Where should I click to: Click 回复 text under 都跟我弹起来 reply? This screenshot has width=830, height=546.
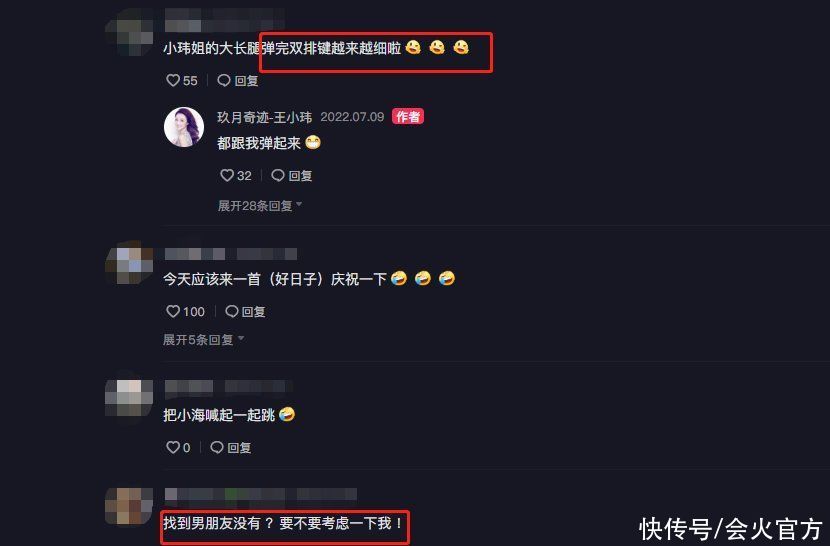300,175
